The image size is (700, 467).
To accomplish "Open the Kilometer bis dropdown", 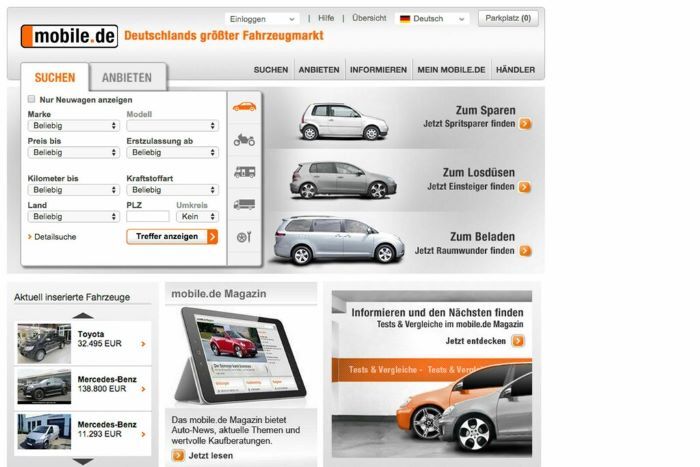I will coord(74,190).
